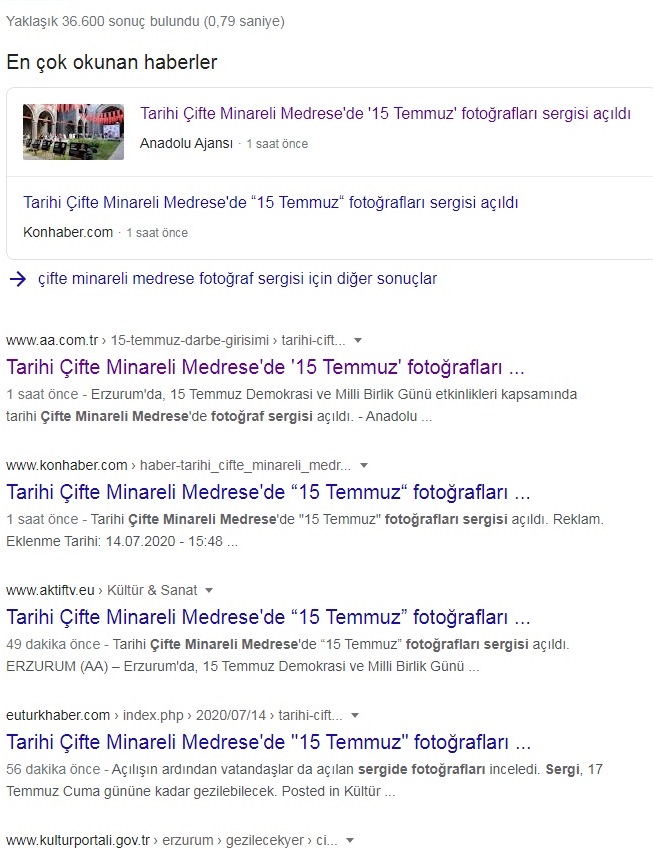The height and width of the screenshot is (849, 653).
Task: Click the Anadolu Ajansı source label
Action: (186, 143)
